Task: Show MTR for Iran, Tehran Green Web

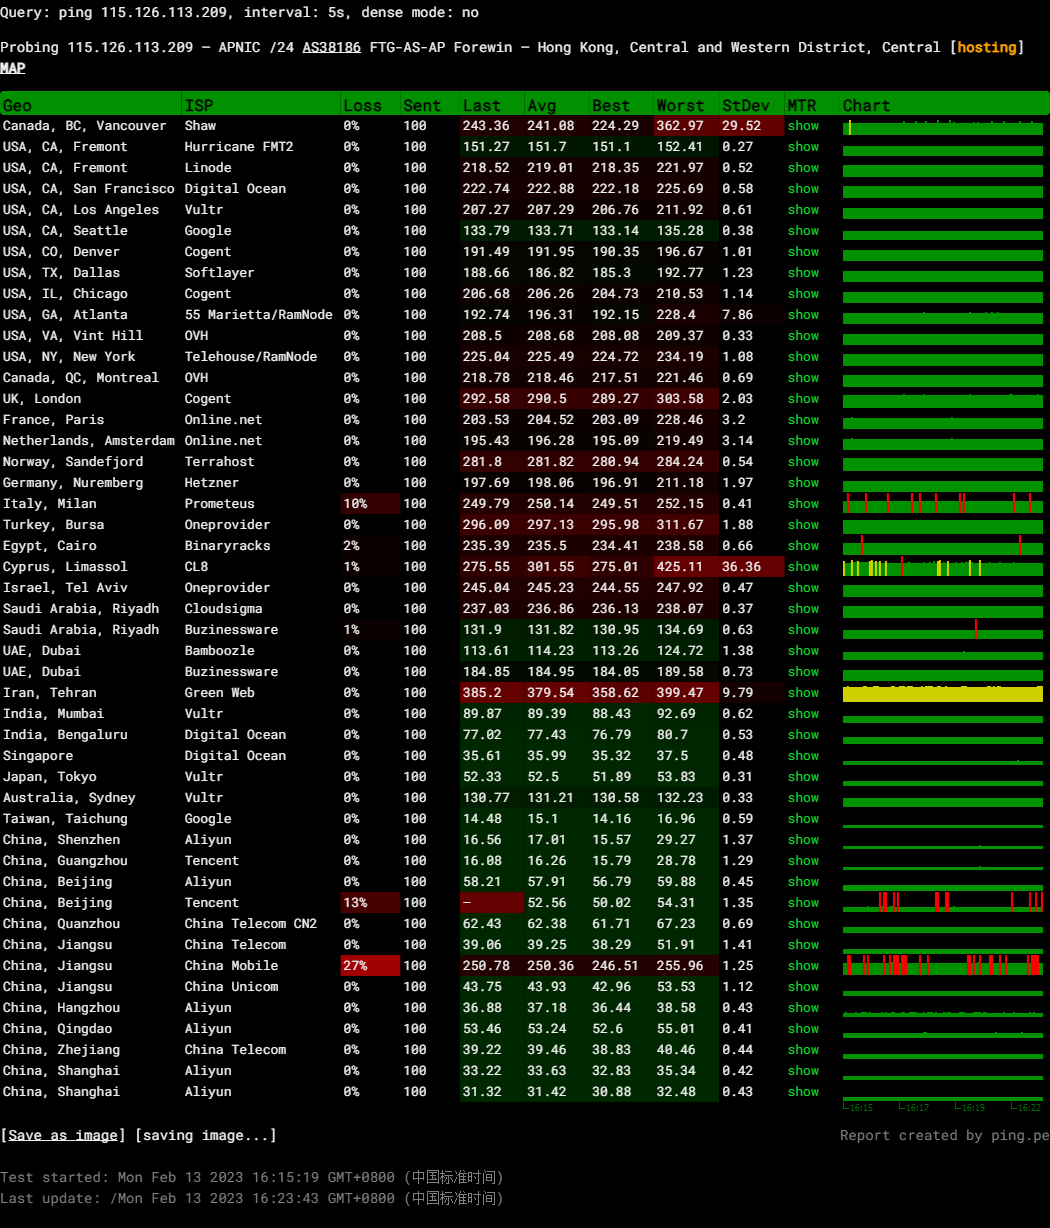Action: pos(803,693)
